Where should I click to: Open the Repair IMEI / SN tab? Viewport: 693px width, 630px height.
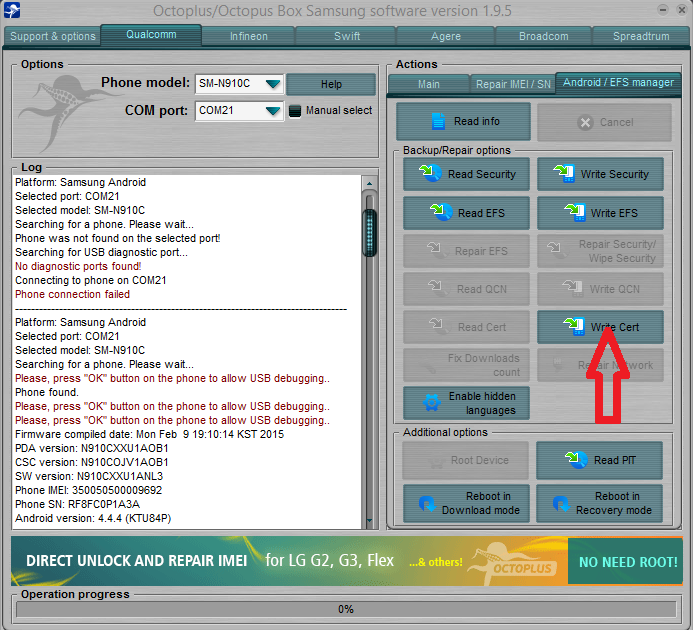coord(513,84)
